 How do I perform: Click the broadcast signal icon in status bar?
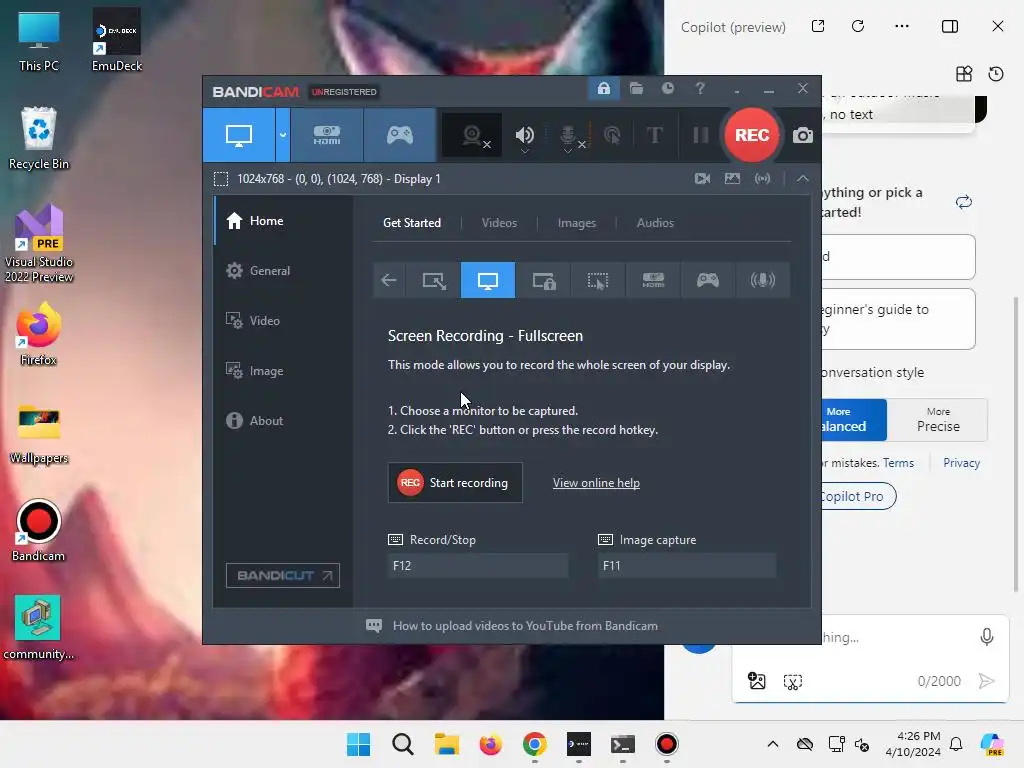762,178
